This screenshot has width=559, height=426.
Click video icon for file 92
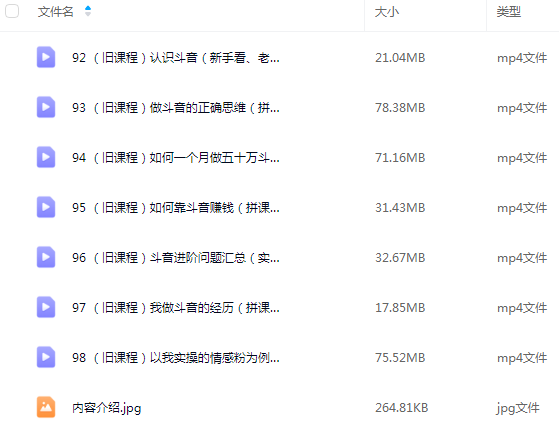point(46,57)
